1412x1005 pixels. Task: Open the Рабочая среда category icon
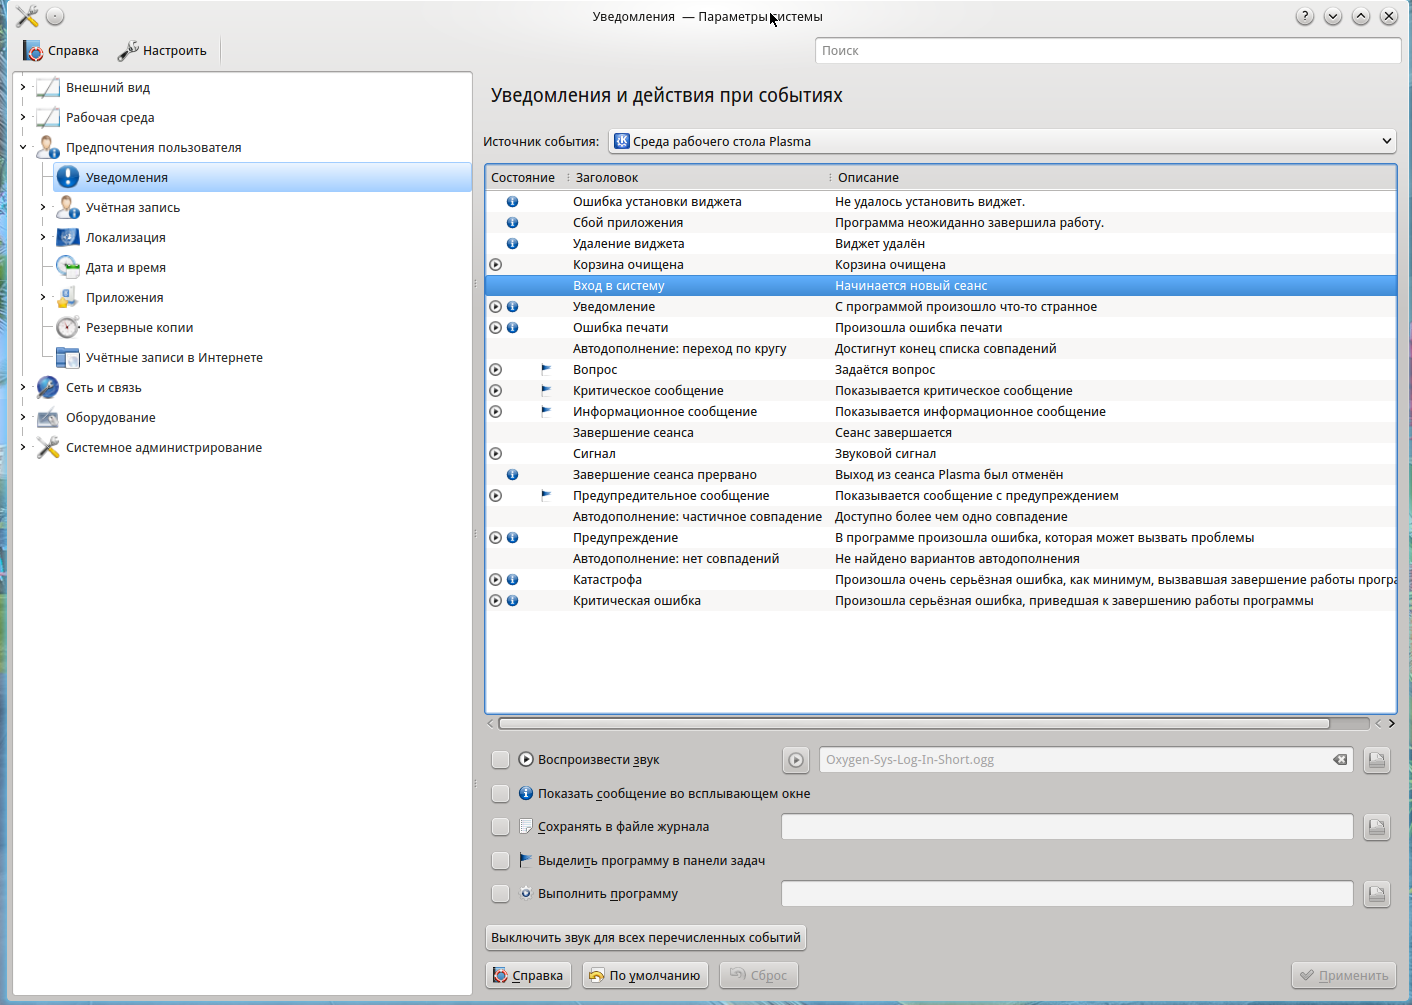[48, 118]
